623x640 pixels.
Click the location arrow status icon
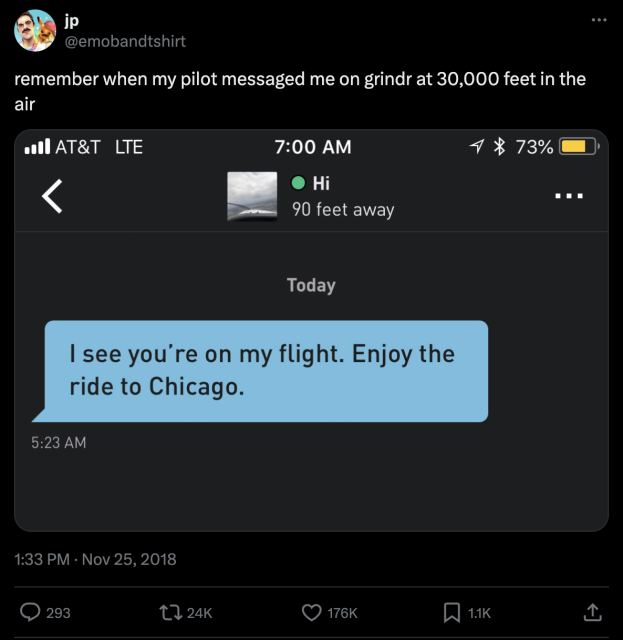click(478, 147)
